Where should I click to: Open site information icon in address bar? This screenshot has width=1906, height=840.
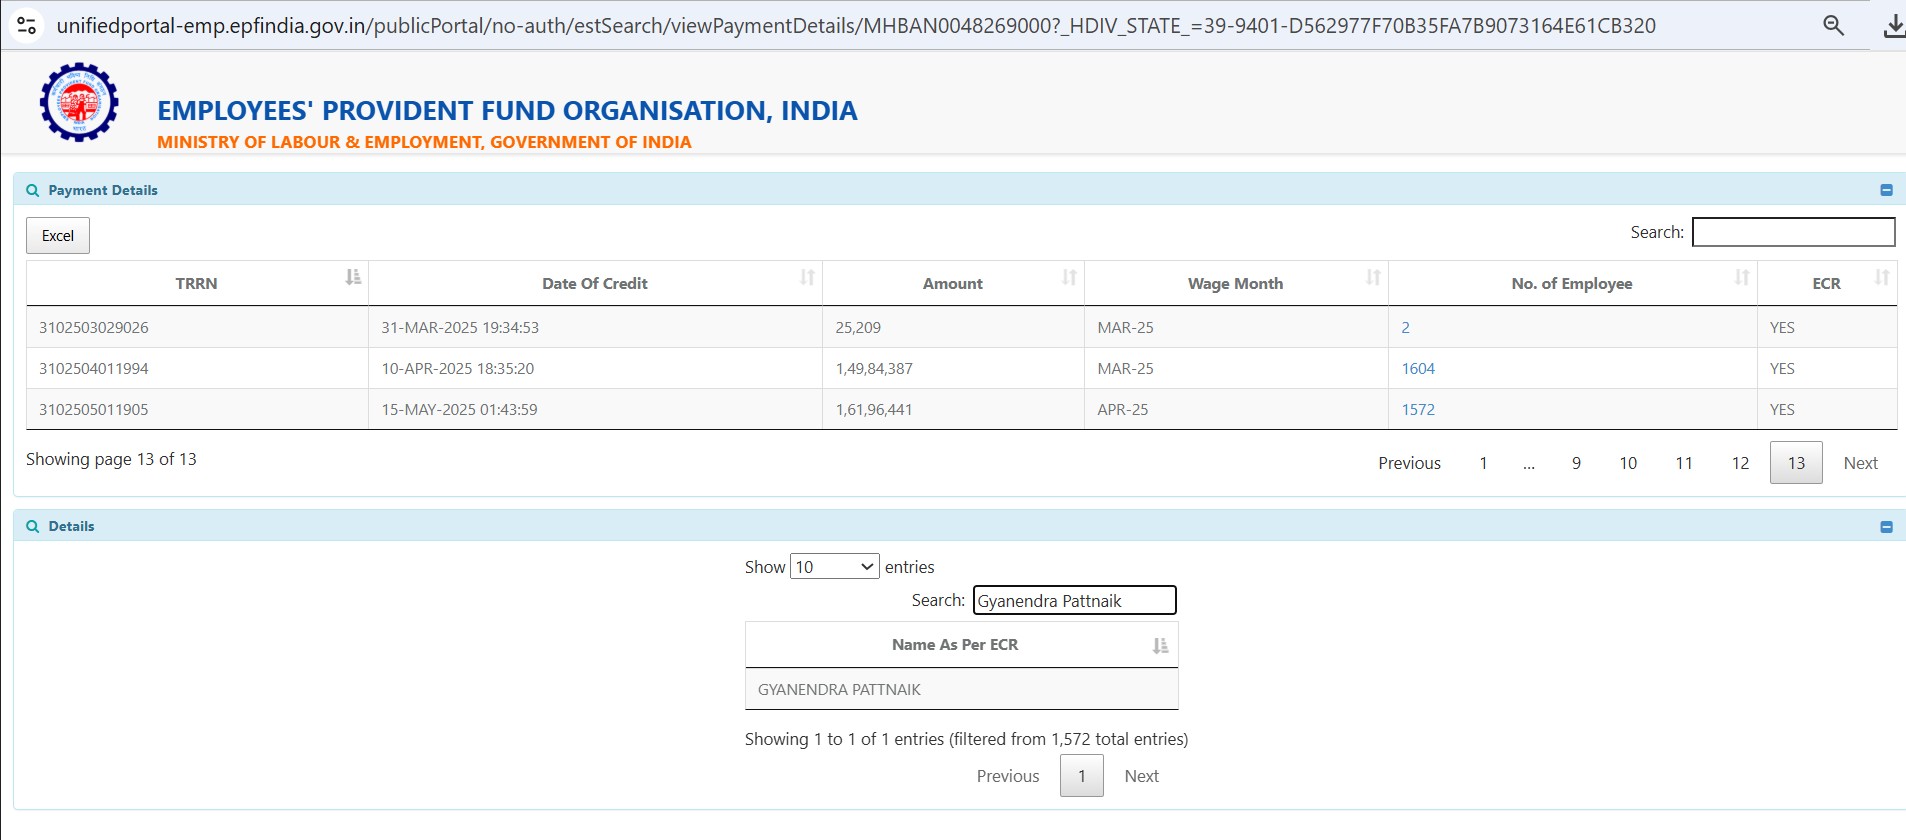pos(27,26)
